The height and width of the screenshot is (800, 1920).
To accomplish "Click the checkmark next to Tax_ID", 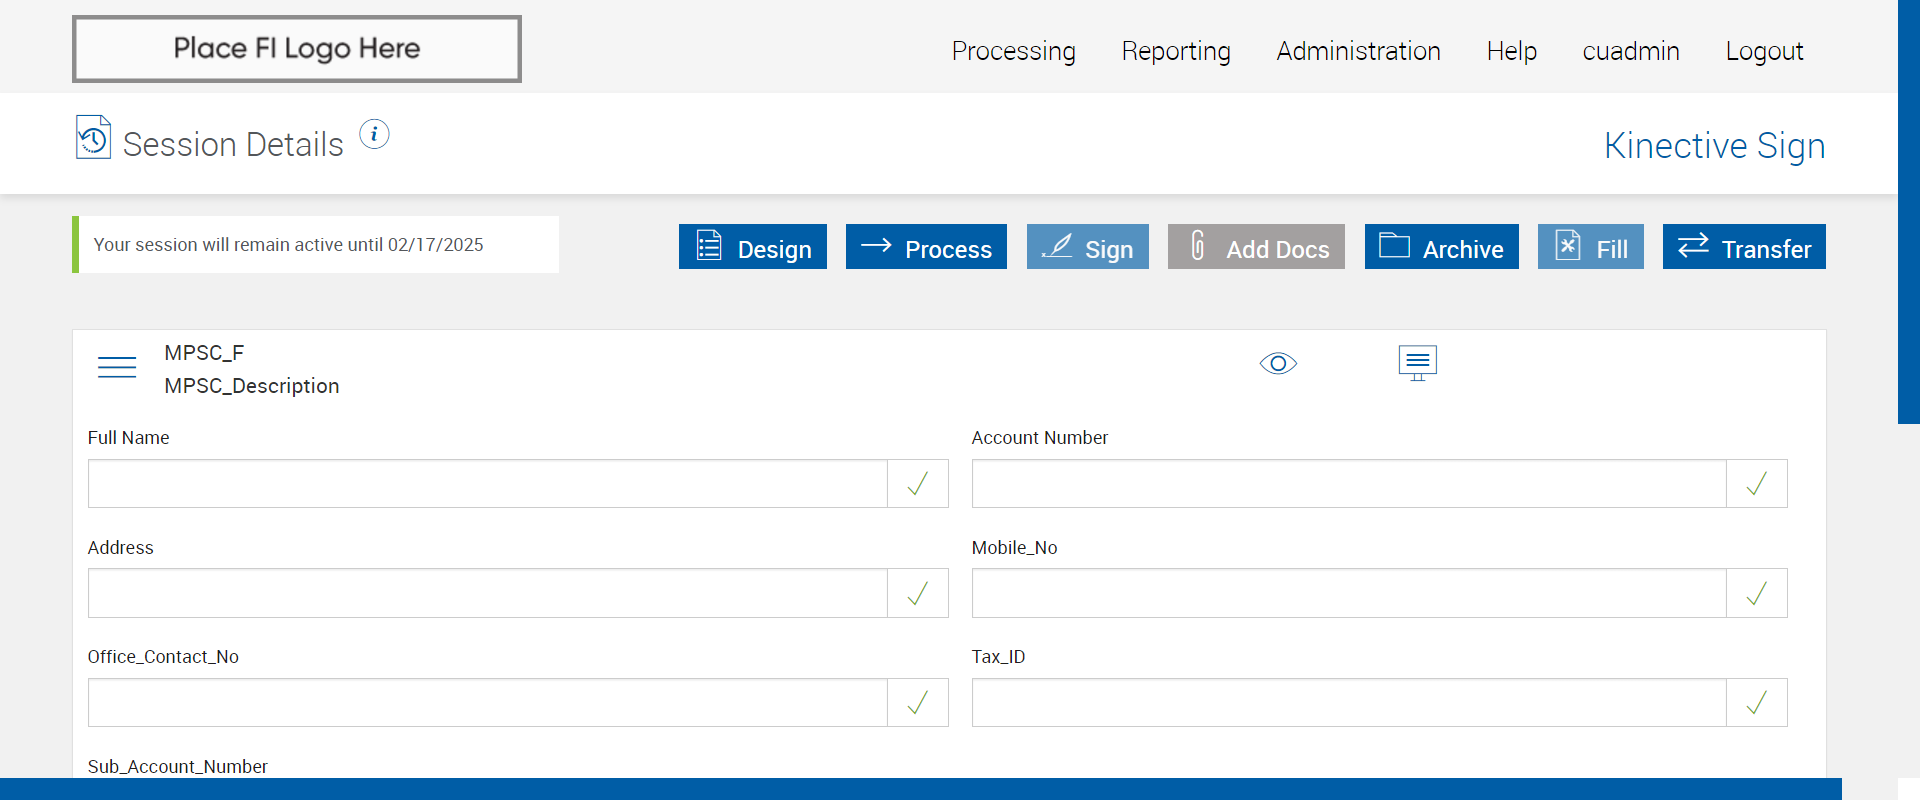I will 1757,703.
